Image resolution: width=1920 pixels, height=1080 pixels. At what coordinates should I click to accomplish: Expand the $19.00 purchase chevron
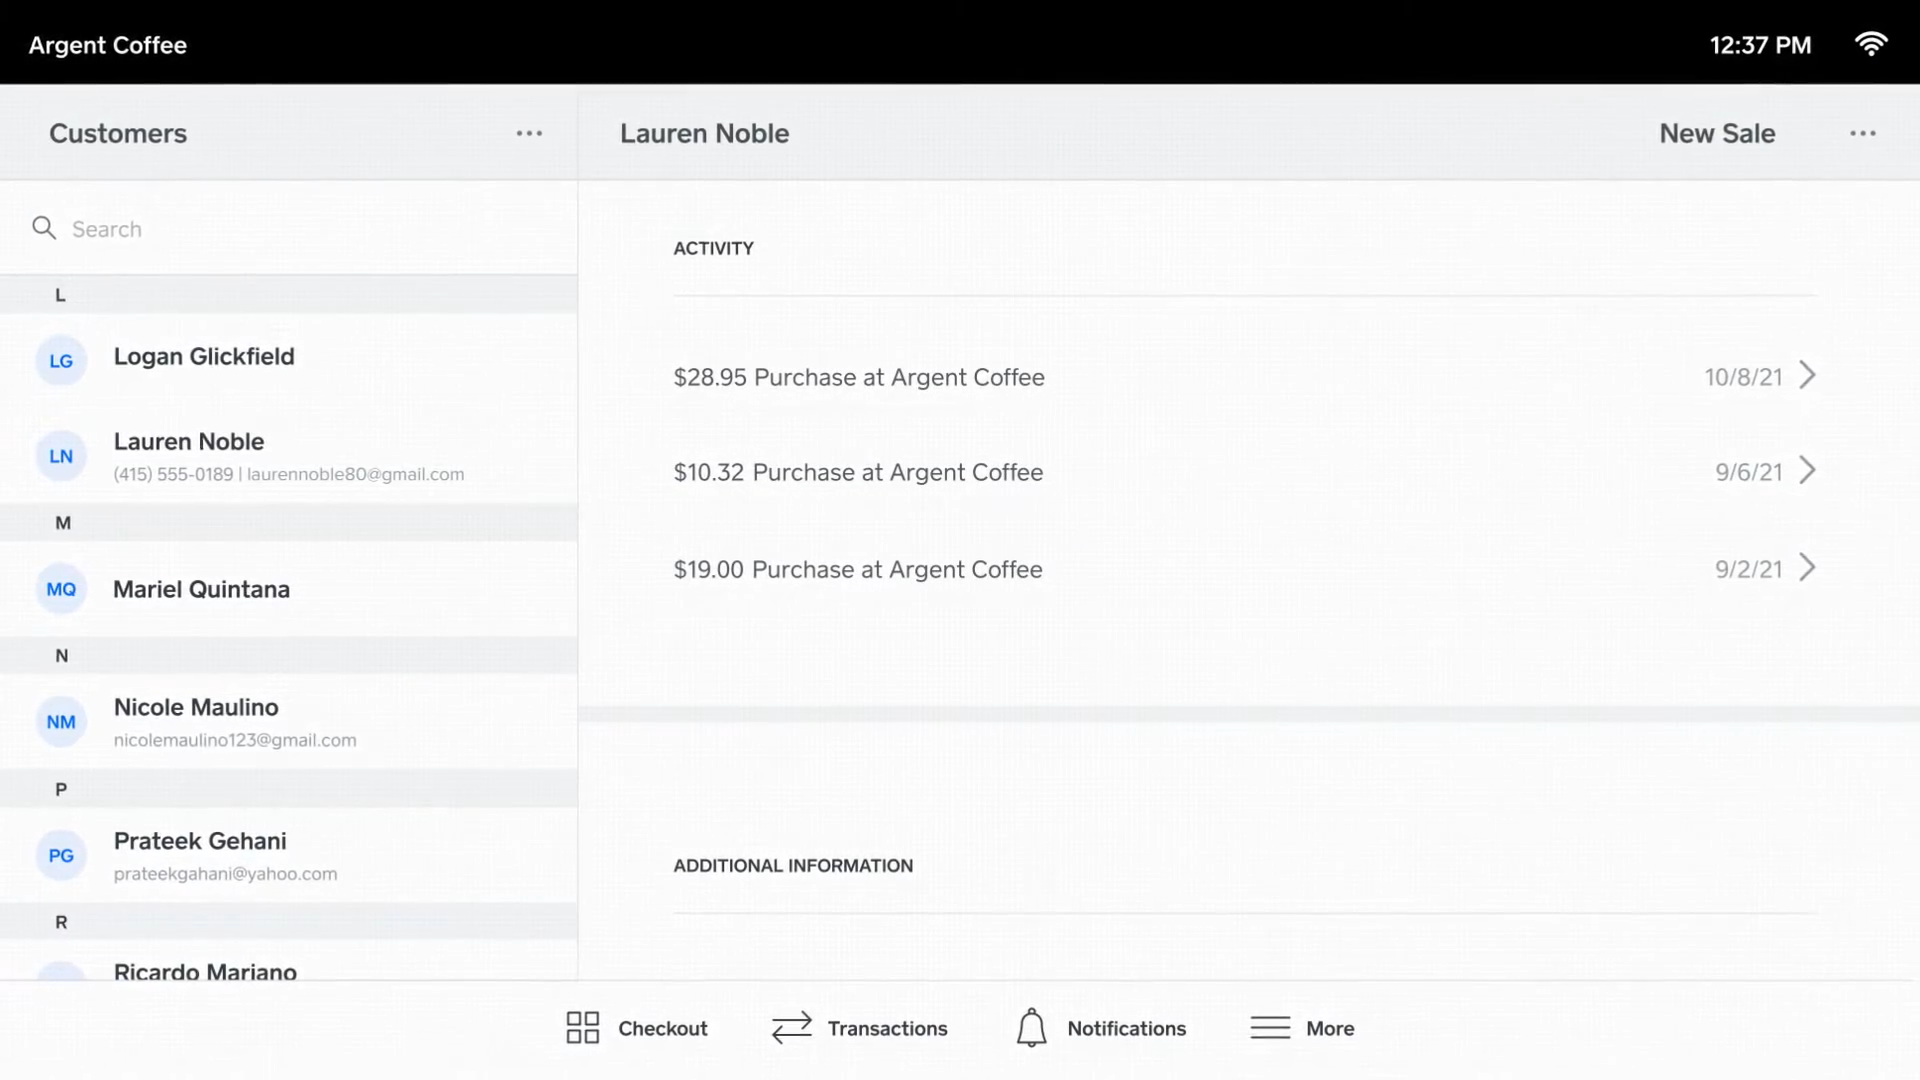(x=1807, y=568)
